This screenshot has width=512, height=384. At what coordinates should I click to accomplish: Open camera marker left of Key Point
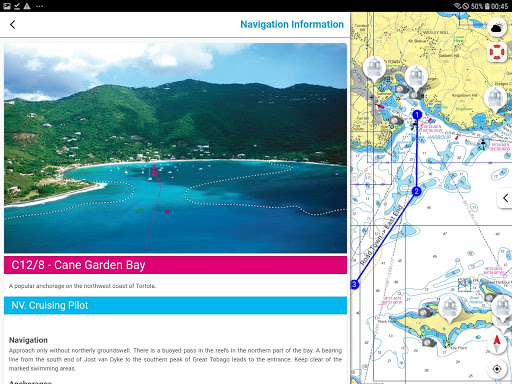click(429, 342)
